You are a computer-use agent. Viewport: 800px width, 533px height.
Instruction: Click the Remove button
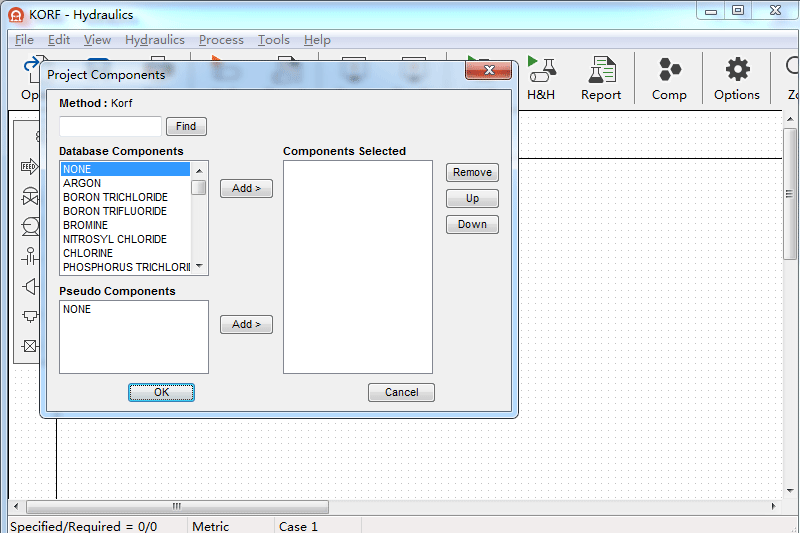point(472,172)
